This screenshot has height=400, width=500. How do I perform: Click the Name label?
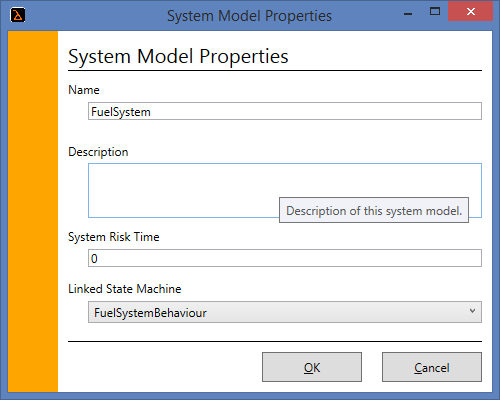coord(84,90)
